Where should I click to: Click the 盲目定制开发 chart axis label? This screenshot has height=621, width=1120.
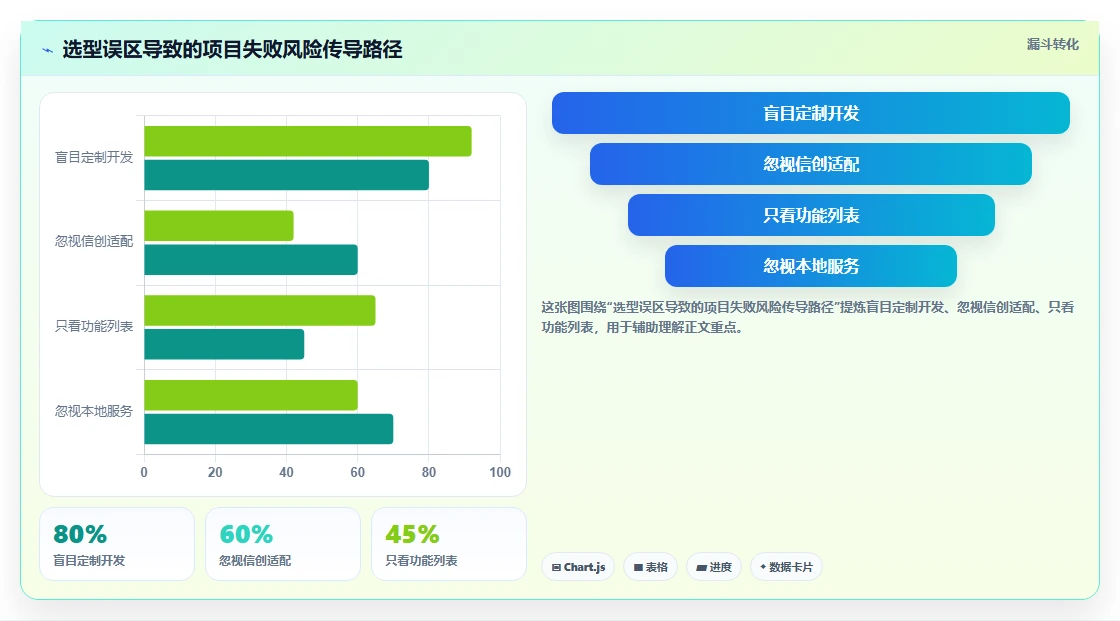pyautogui.click(x=94, y=157)
